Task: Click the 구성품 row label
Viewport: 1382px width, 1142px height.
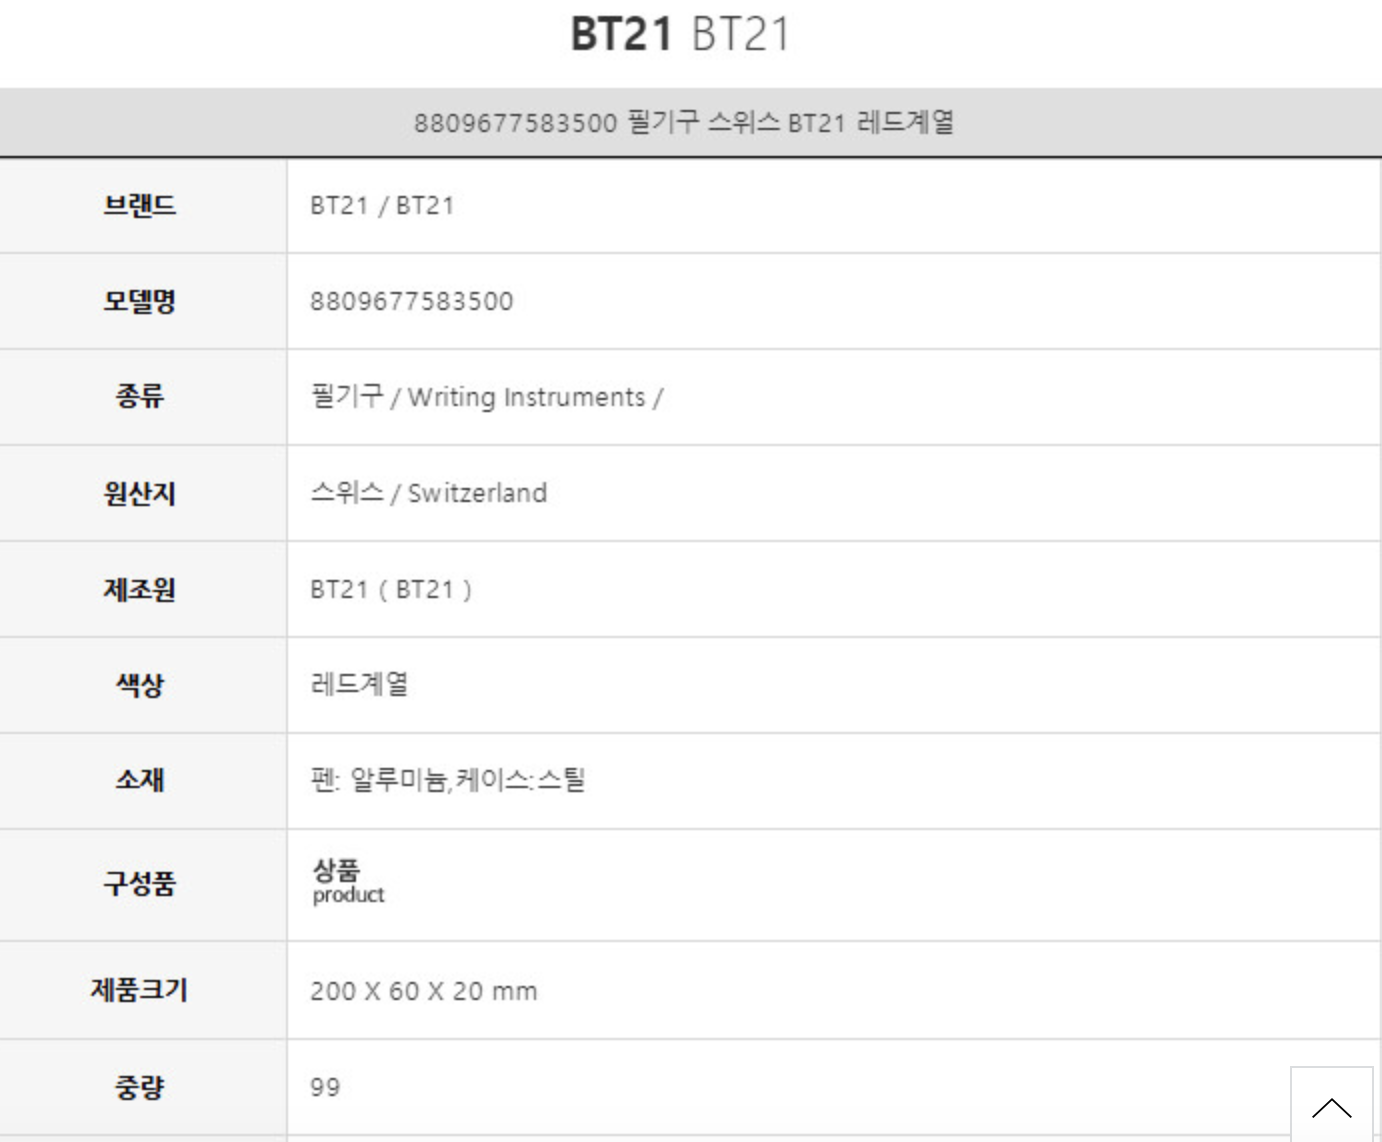Action: click(140, 884)
